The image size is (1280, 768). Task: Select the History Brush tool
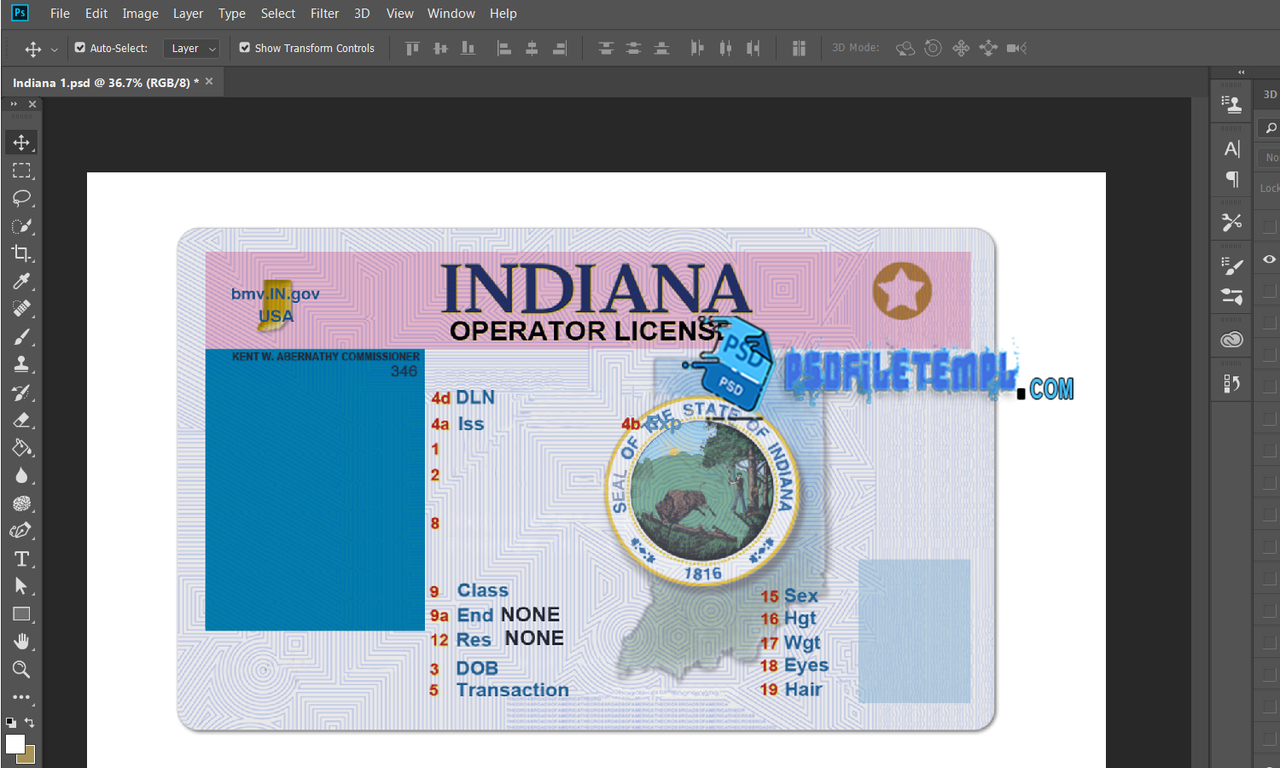[21, 392]
